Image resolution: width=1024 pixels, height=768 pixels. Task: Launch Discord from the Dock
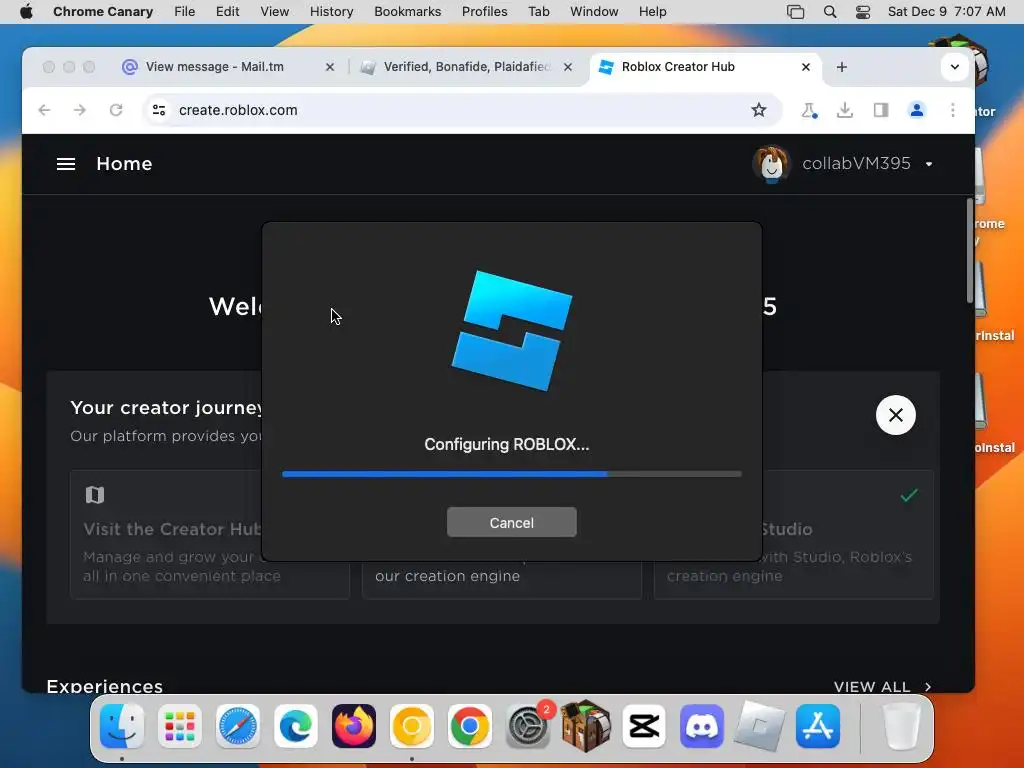pos(702,726)
